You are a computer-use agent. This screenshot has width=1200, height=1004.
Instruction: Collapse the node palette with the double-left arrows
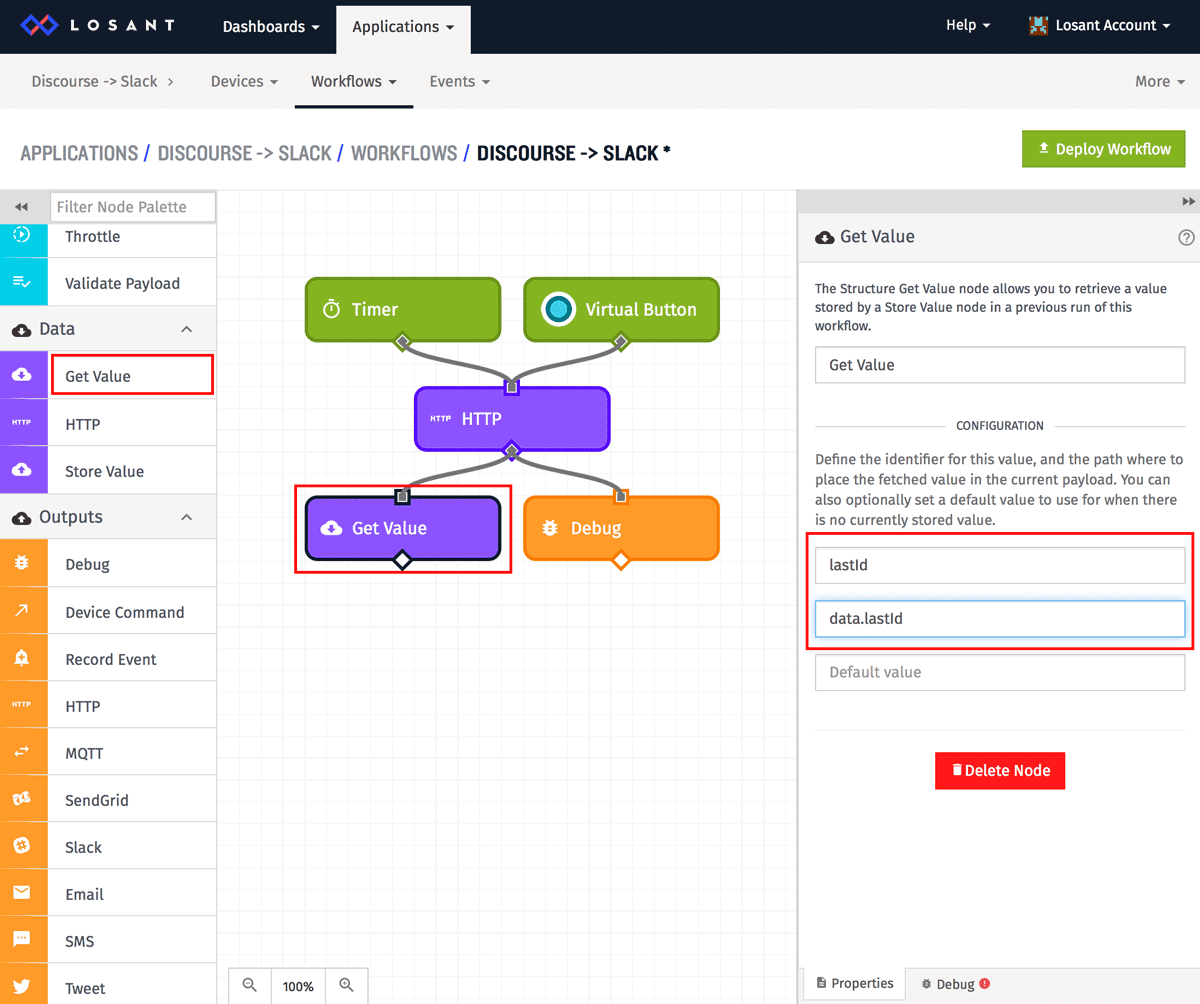coord(21,206)
